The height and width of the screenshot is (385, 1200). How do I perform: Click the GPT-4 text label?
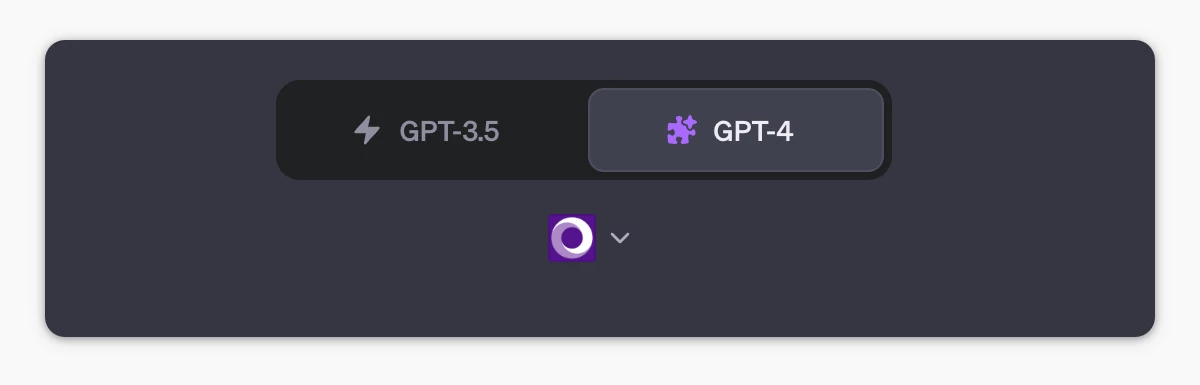tap(753, 131)
